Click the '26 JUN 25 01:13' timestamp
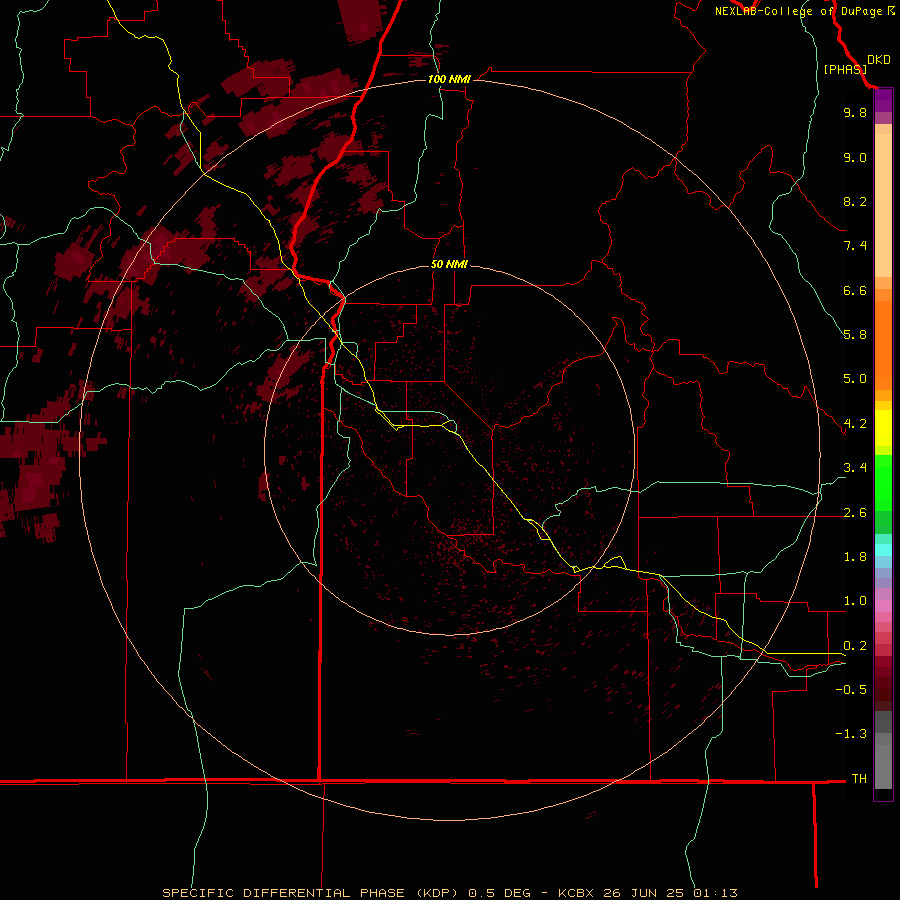The image size is (900, 900). 670,893
